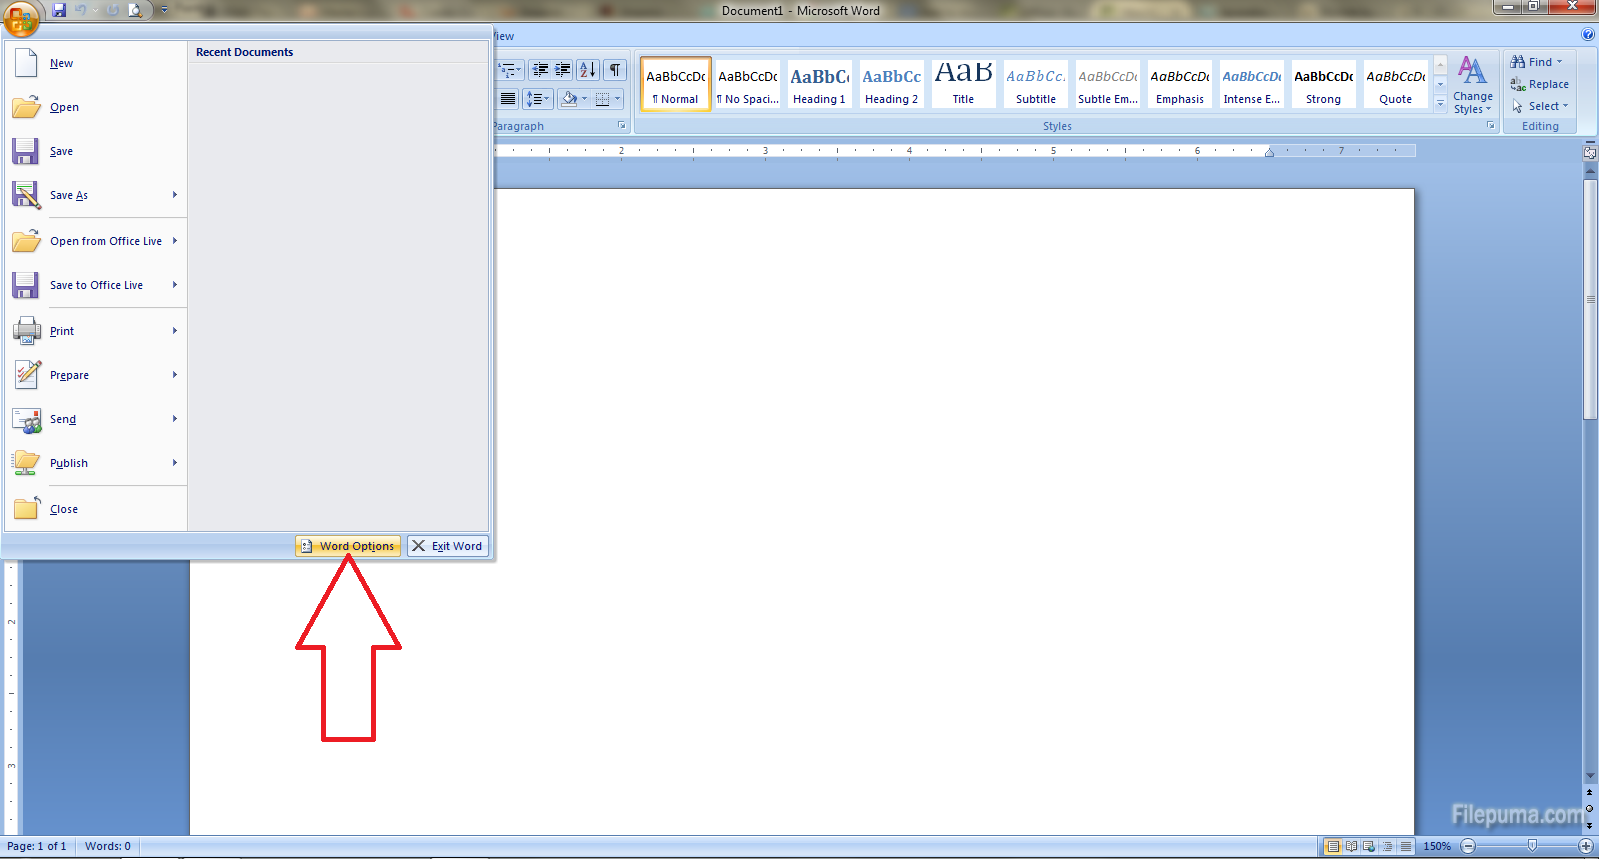Click the Replace icon in Editing group
The image size is (1599, 859).
coord(1518,84)
